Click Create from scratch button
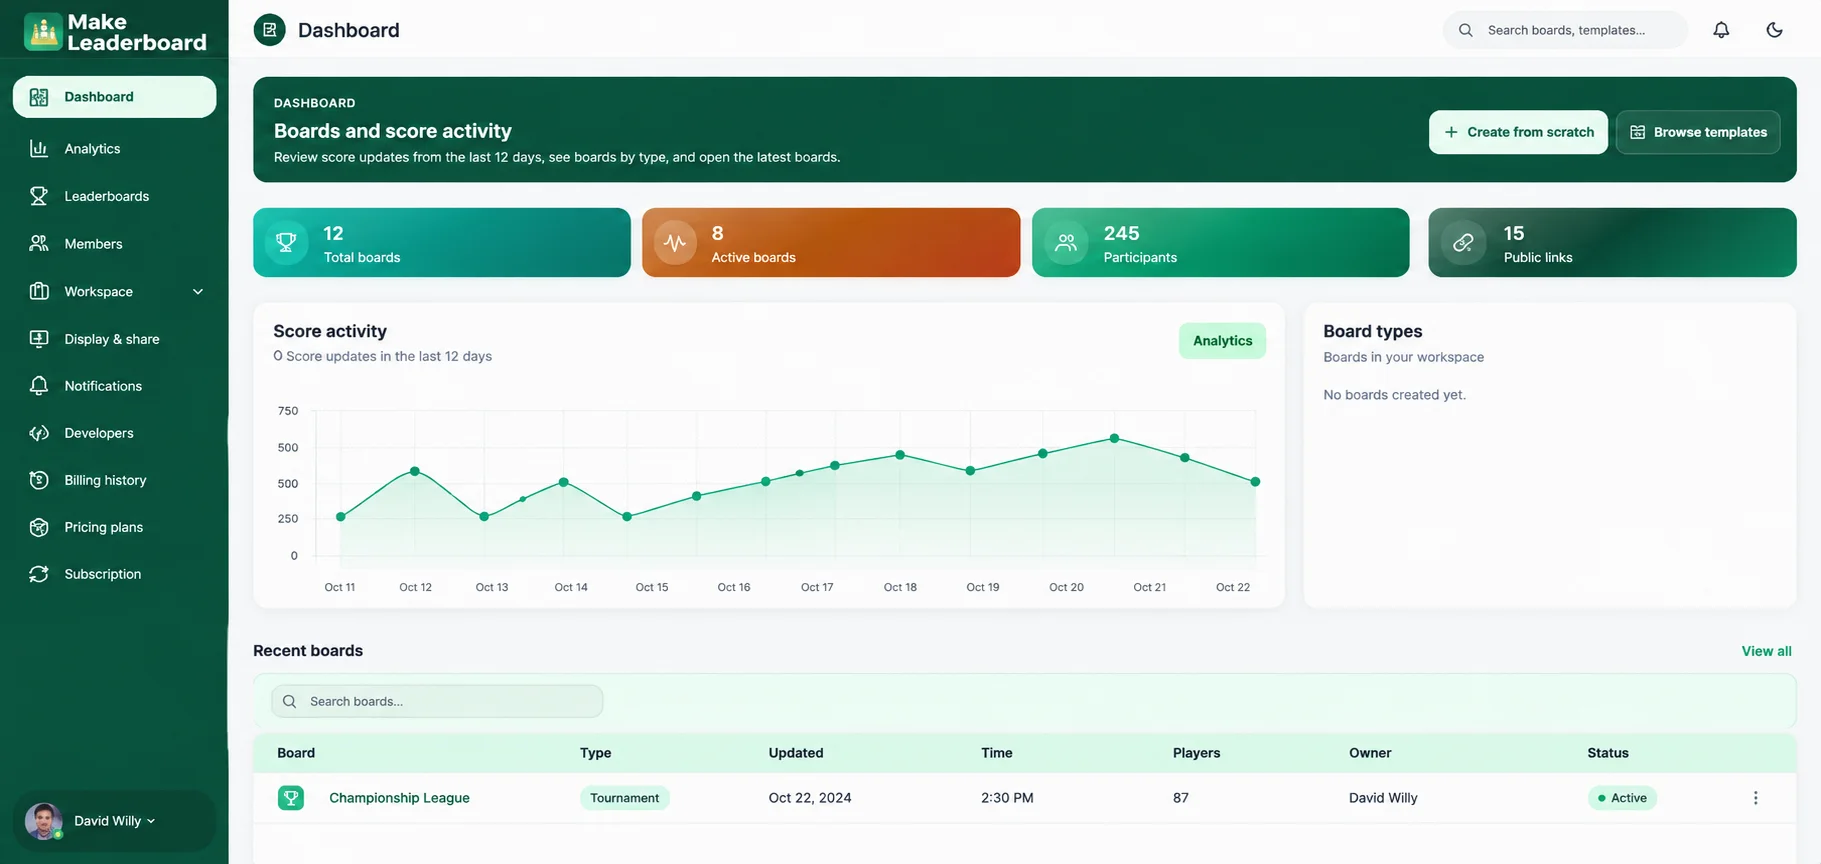 1518,132
